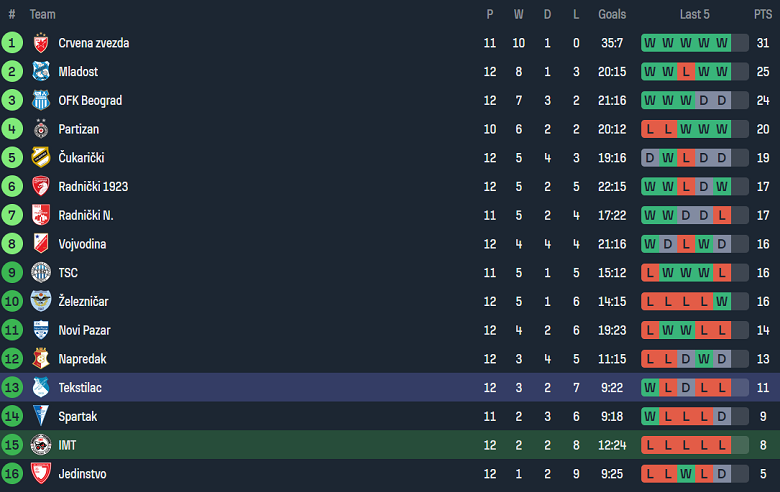
Task: Click the Last 5 column header
Action: 695,14
